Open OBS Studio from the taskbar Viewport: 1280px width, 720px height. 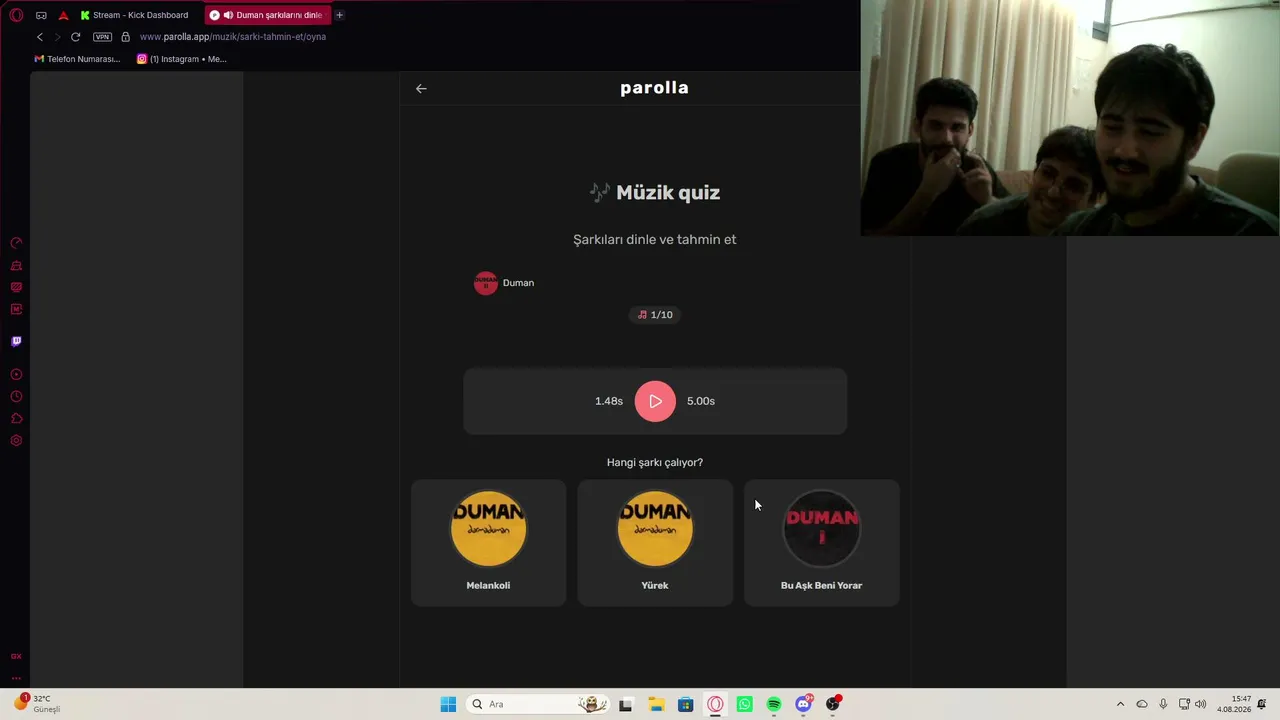pyautogui.click(x=833, y=704)
